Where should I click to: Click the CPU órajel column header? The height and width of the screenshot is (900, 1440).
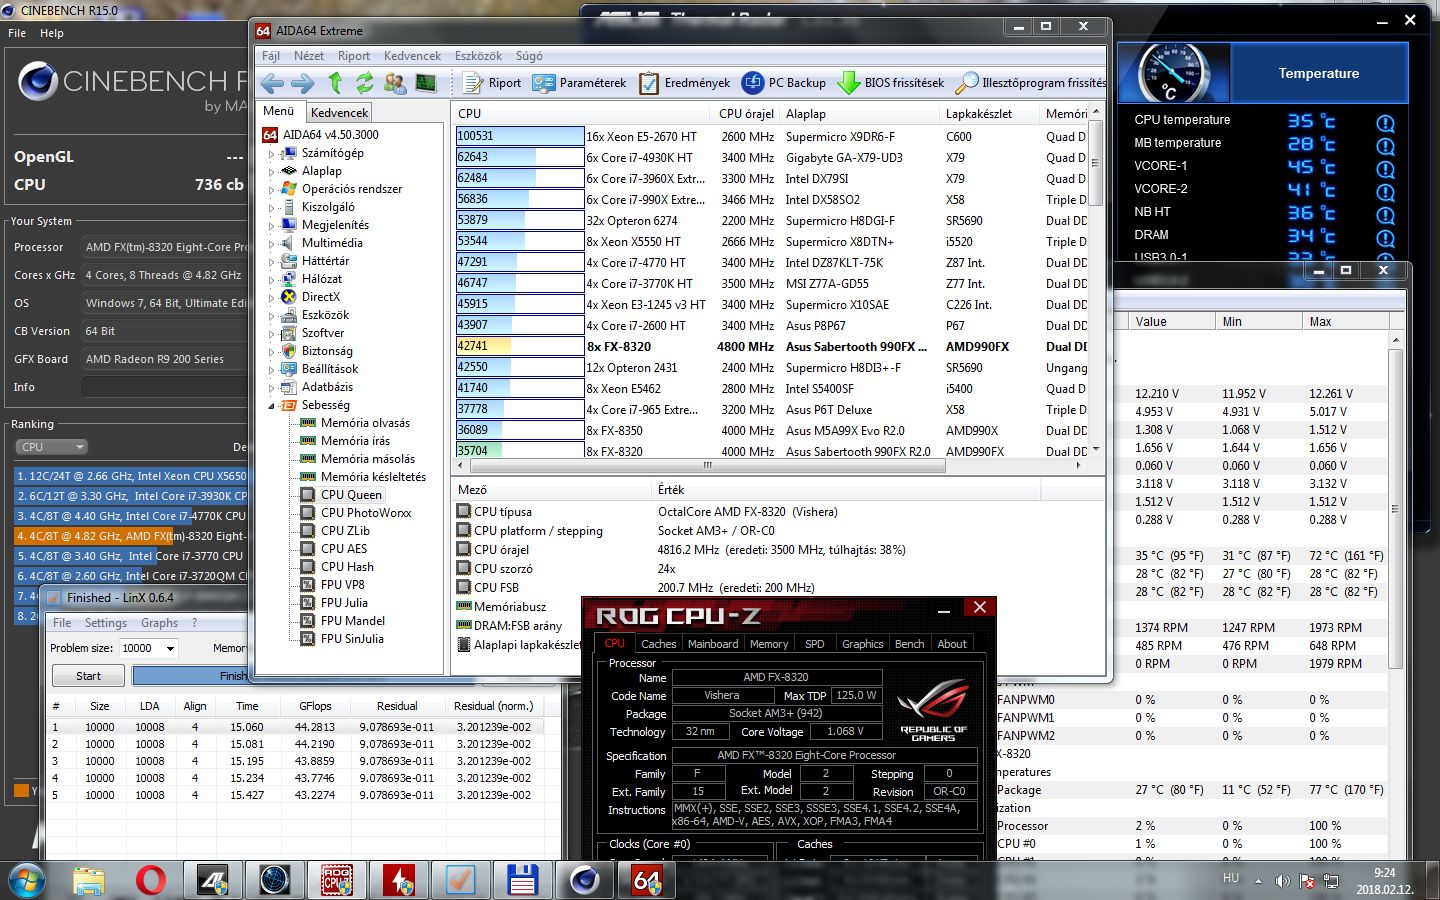(x=746, y=113)
